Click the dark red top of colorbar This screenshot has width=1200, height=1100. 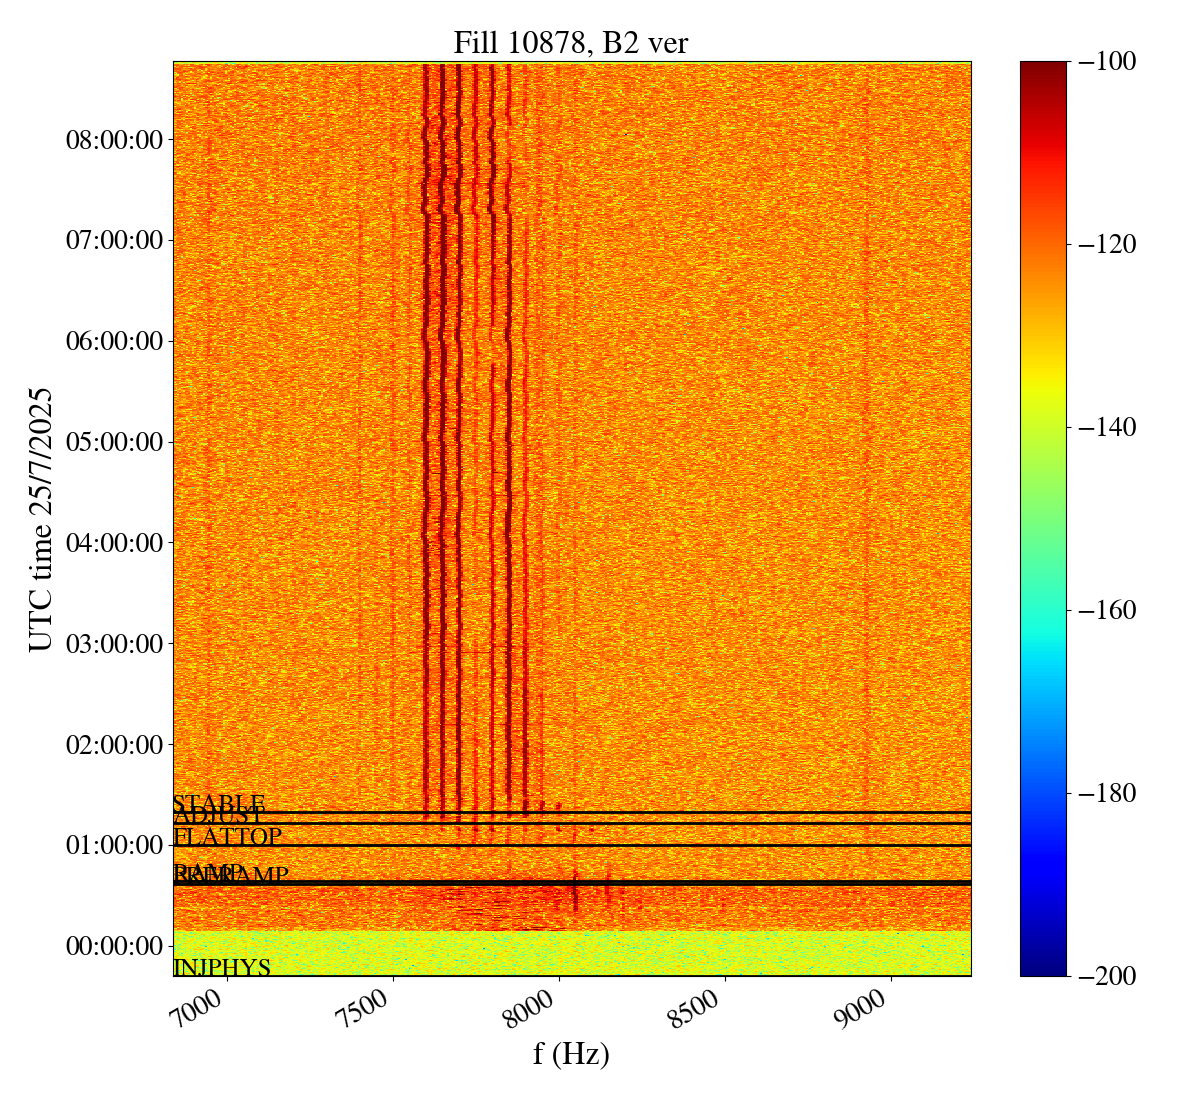[1043, 68]
